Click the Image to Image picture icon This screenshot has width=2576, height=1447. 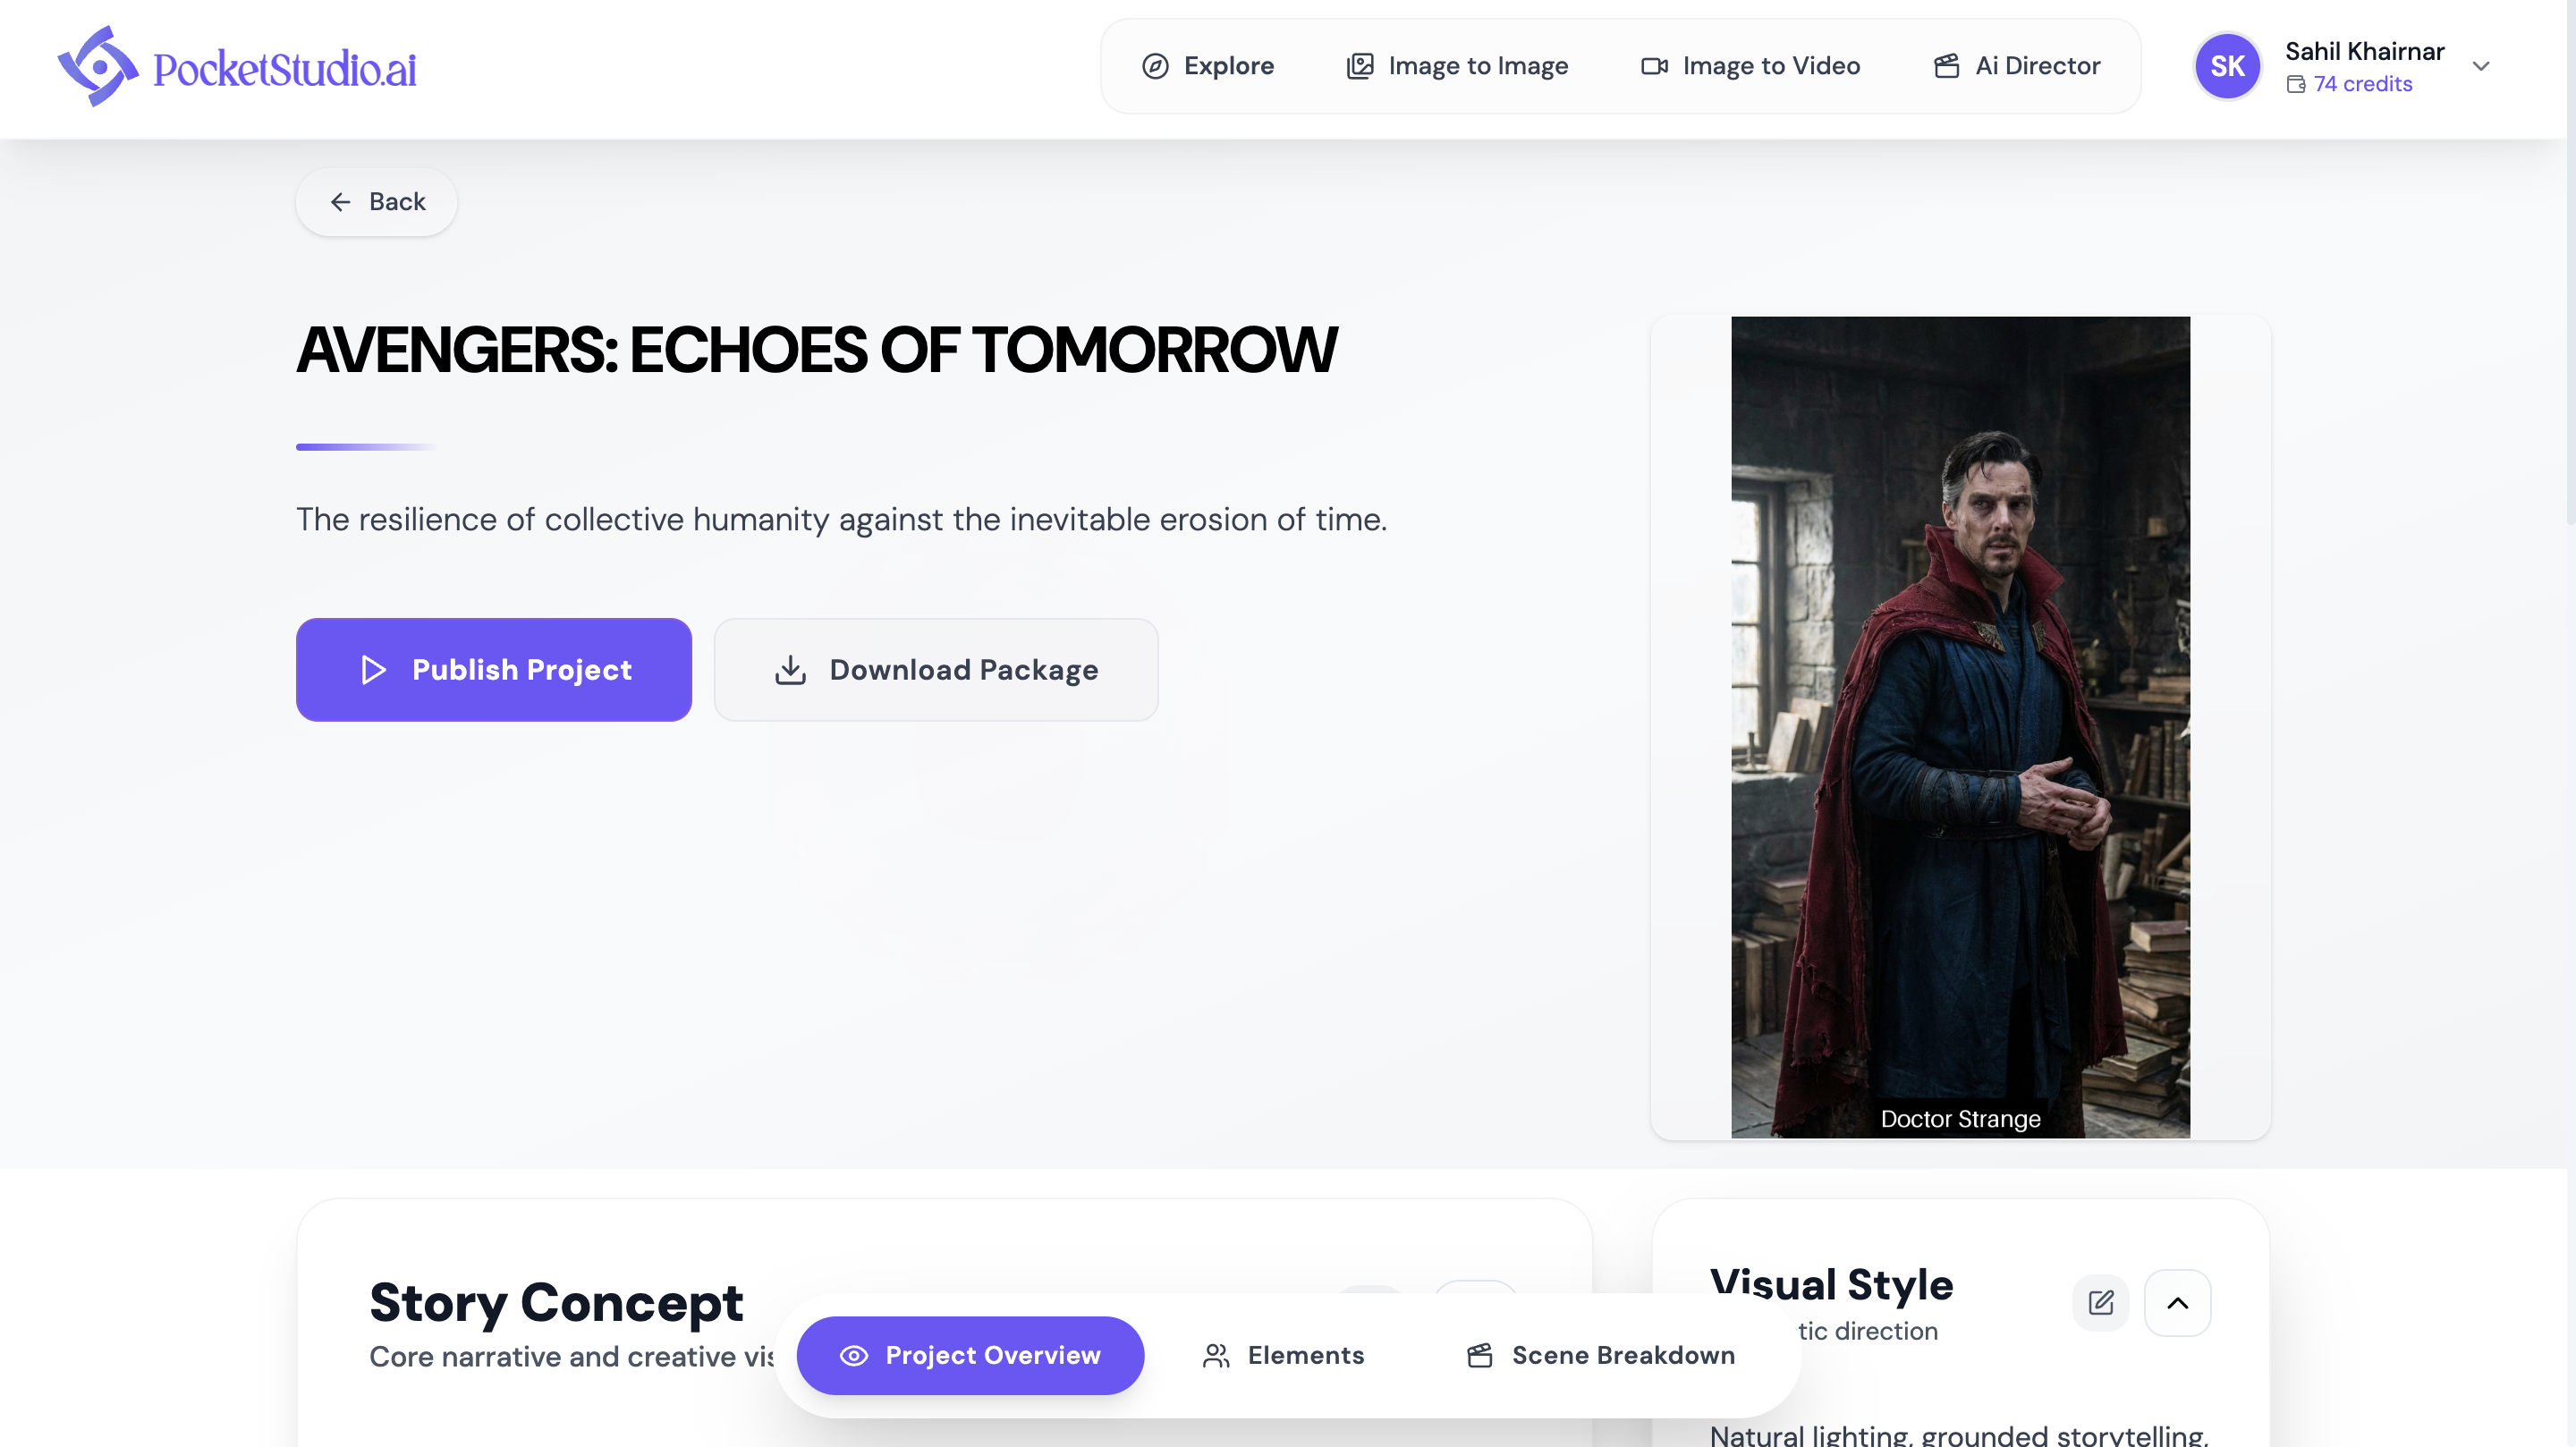(x=1360, y=66)
